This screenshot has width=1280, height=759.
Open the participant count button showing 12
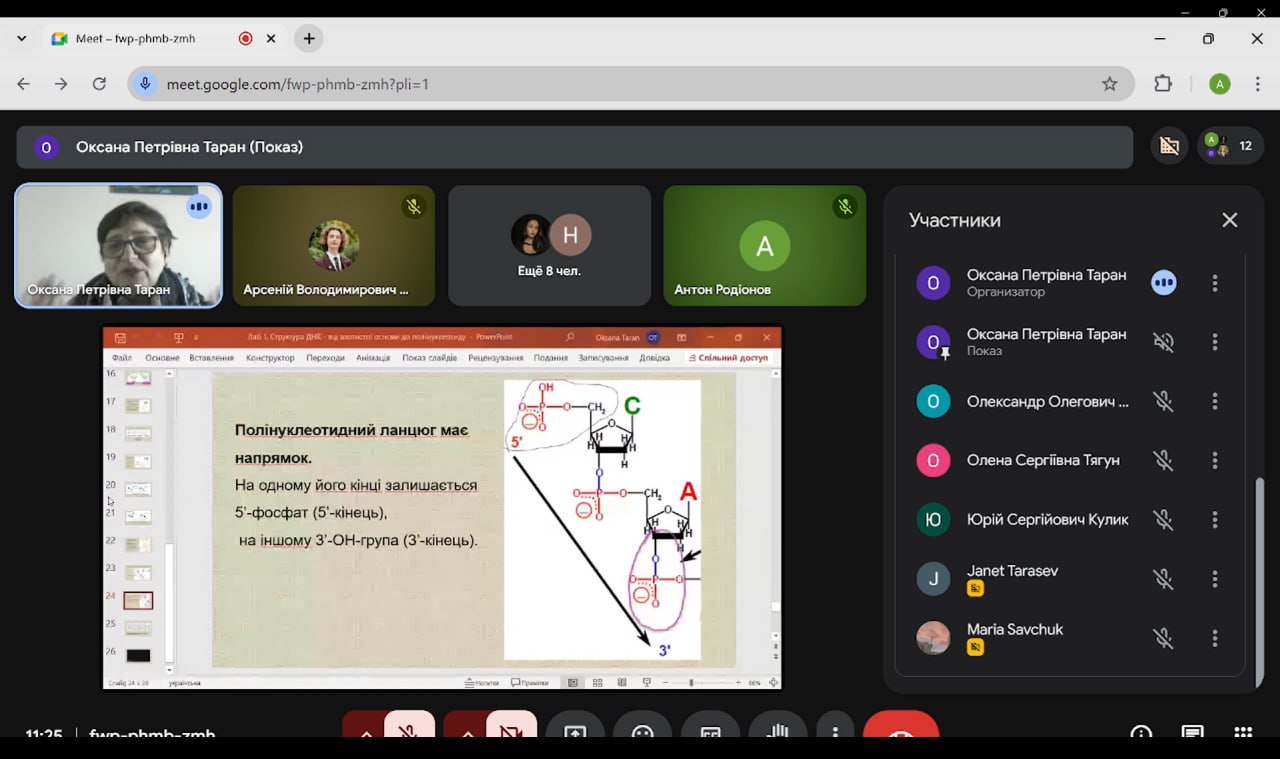1231,146
